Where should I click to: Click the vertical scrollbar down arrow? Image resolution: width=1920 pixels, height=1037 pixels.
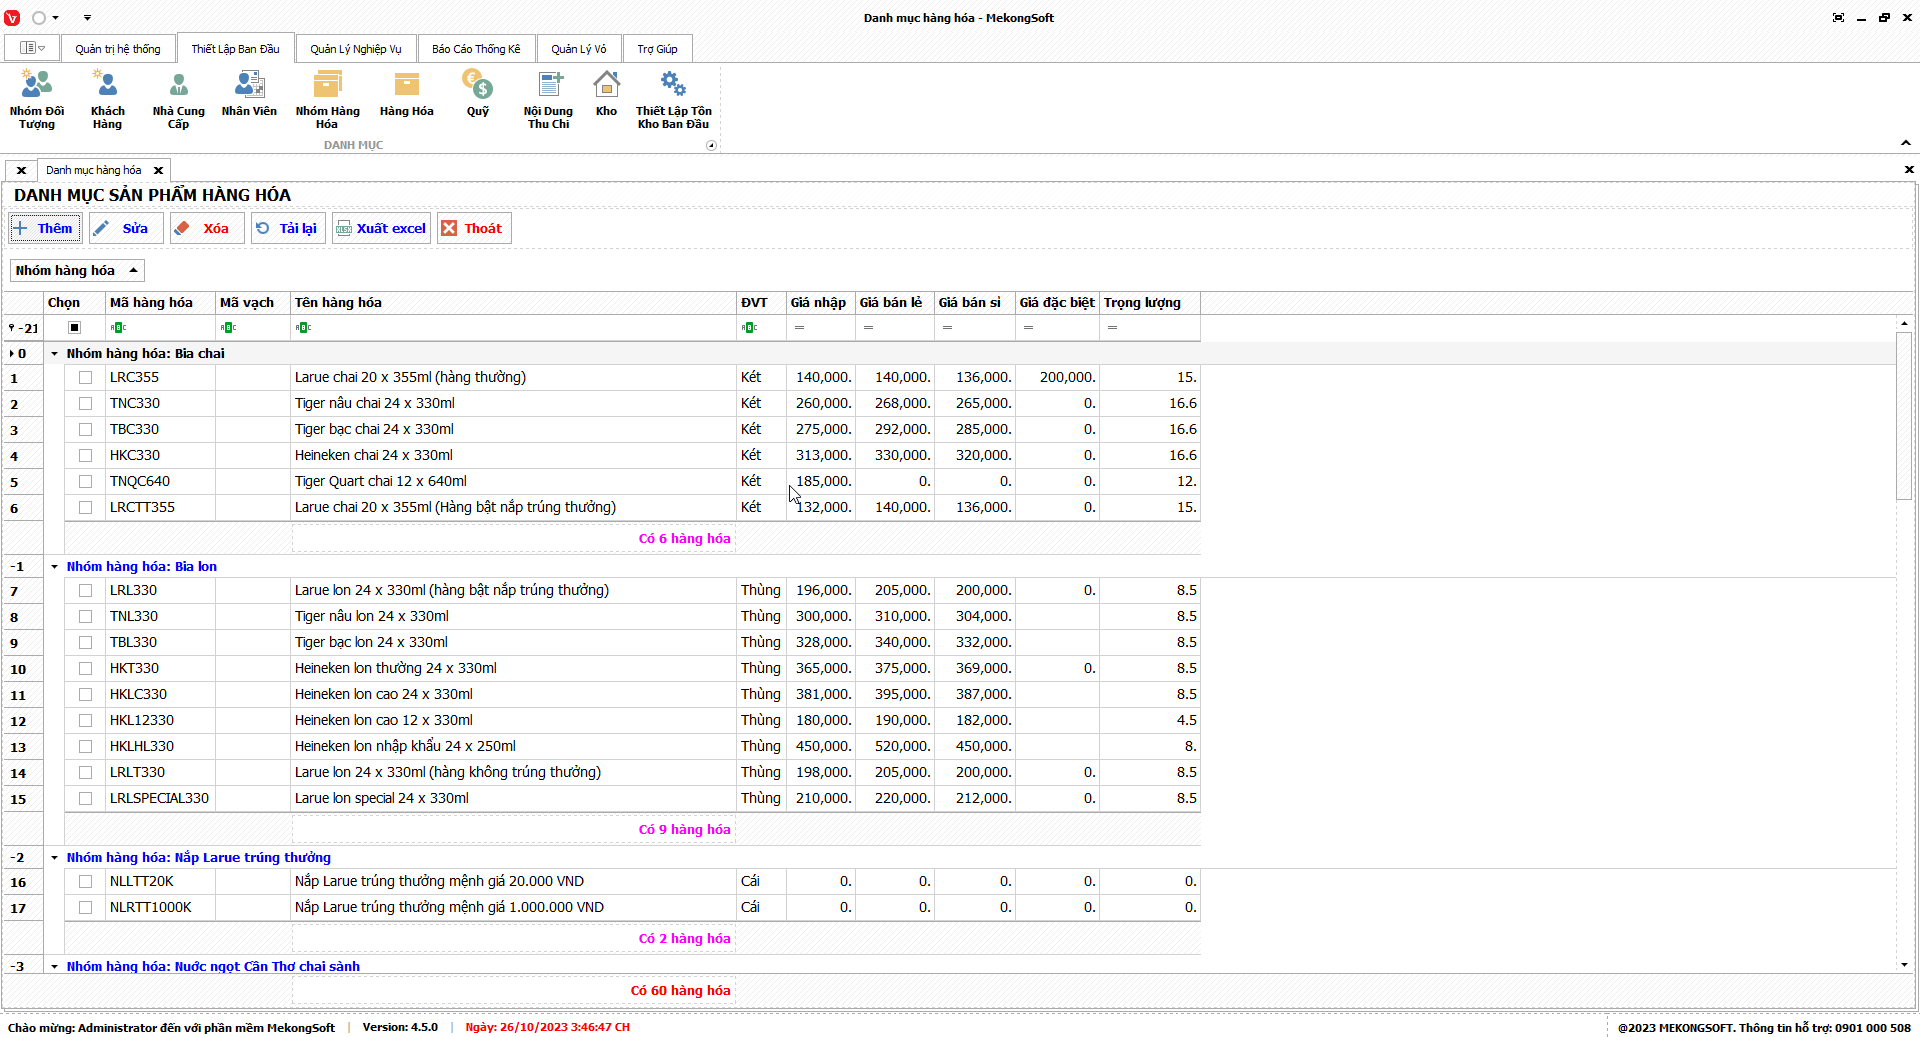(1904, 965)
